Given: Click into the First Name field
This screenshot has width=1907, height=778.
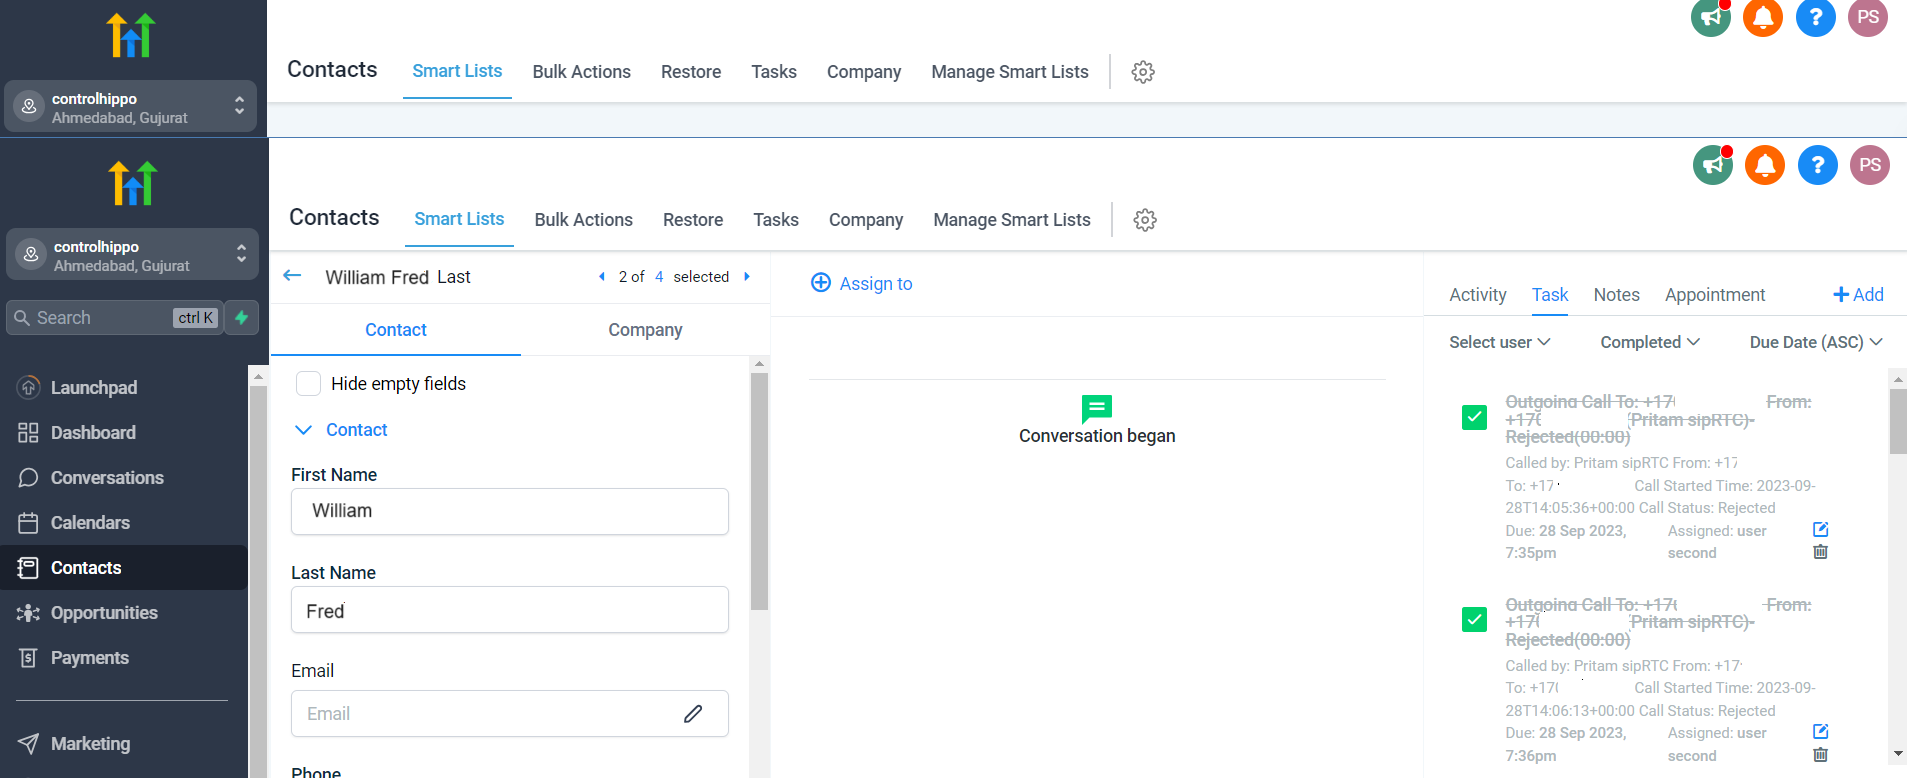Looking at the screenshot, I should click(510, 511).
